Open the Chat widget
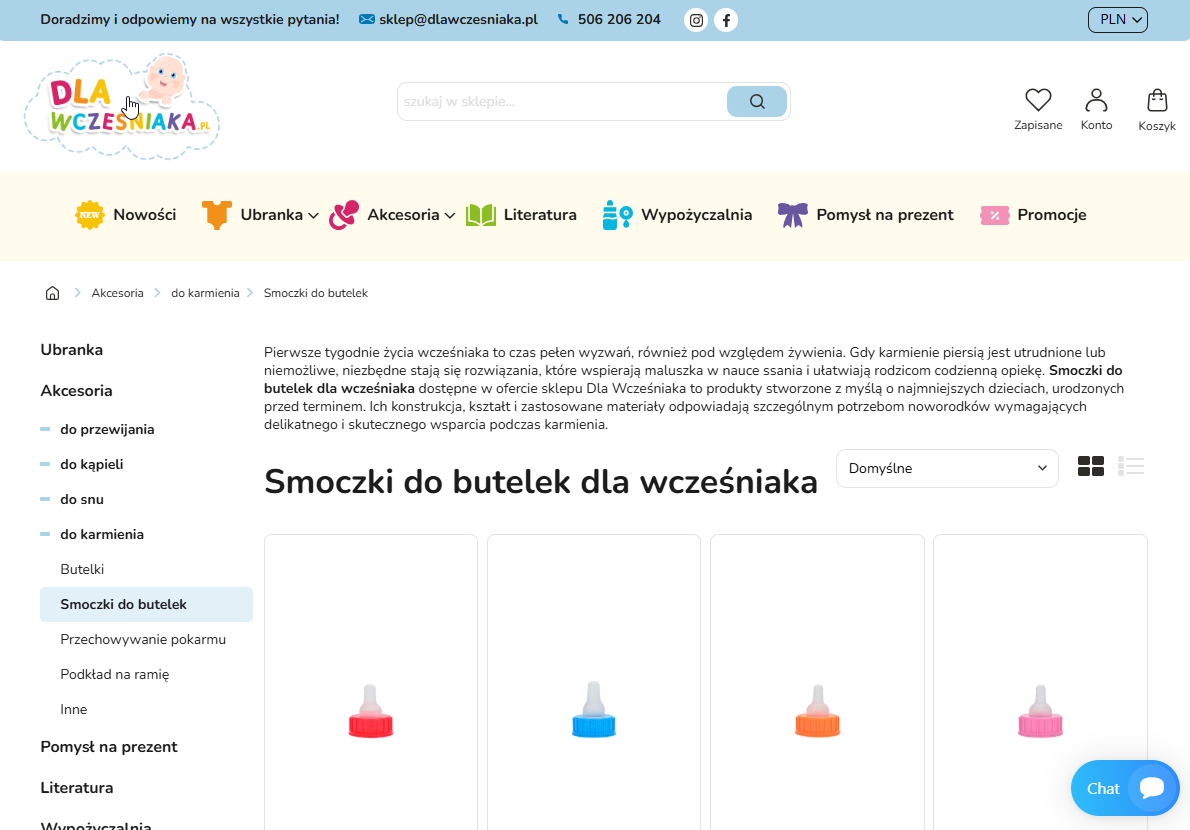Viewport: 1190px width, 830px height. click(1124, 788)
